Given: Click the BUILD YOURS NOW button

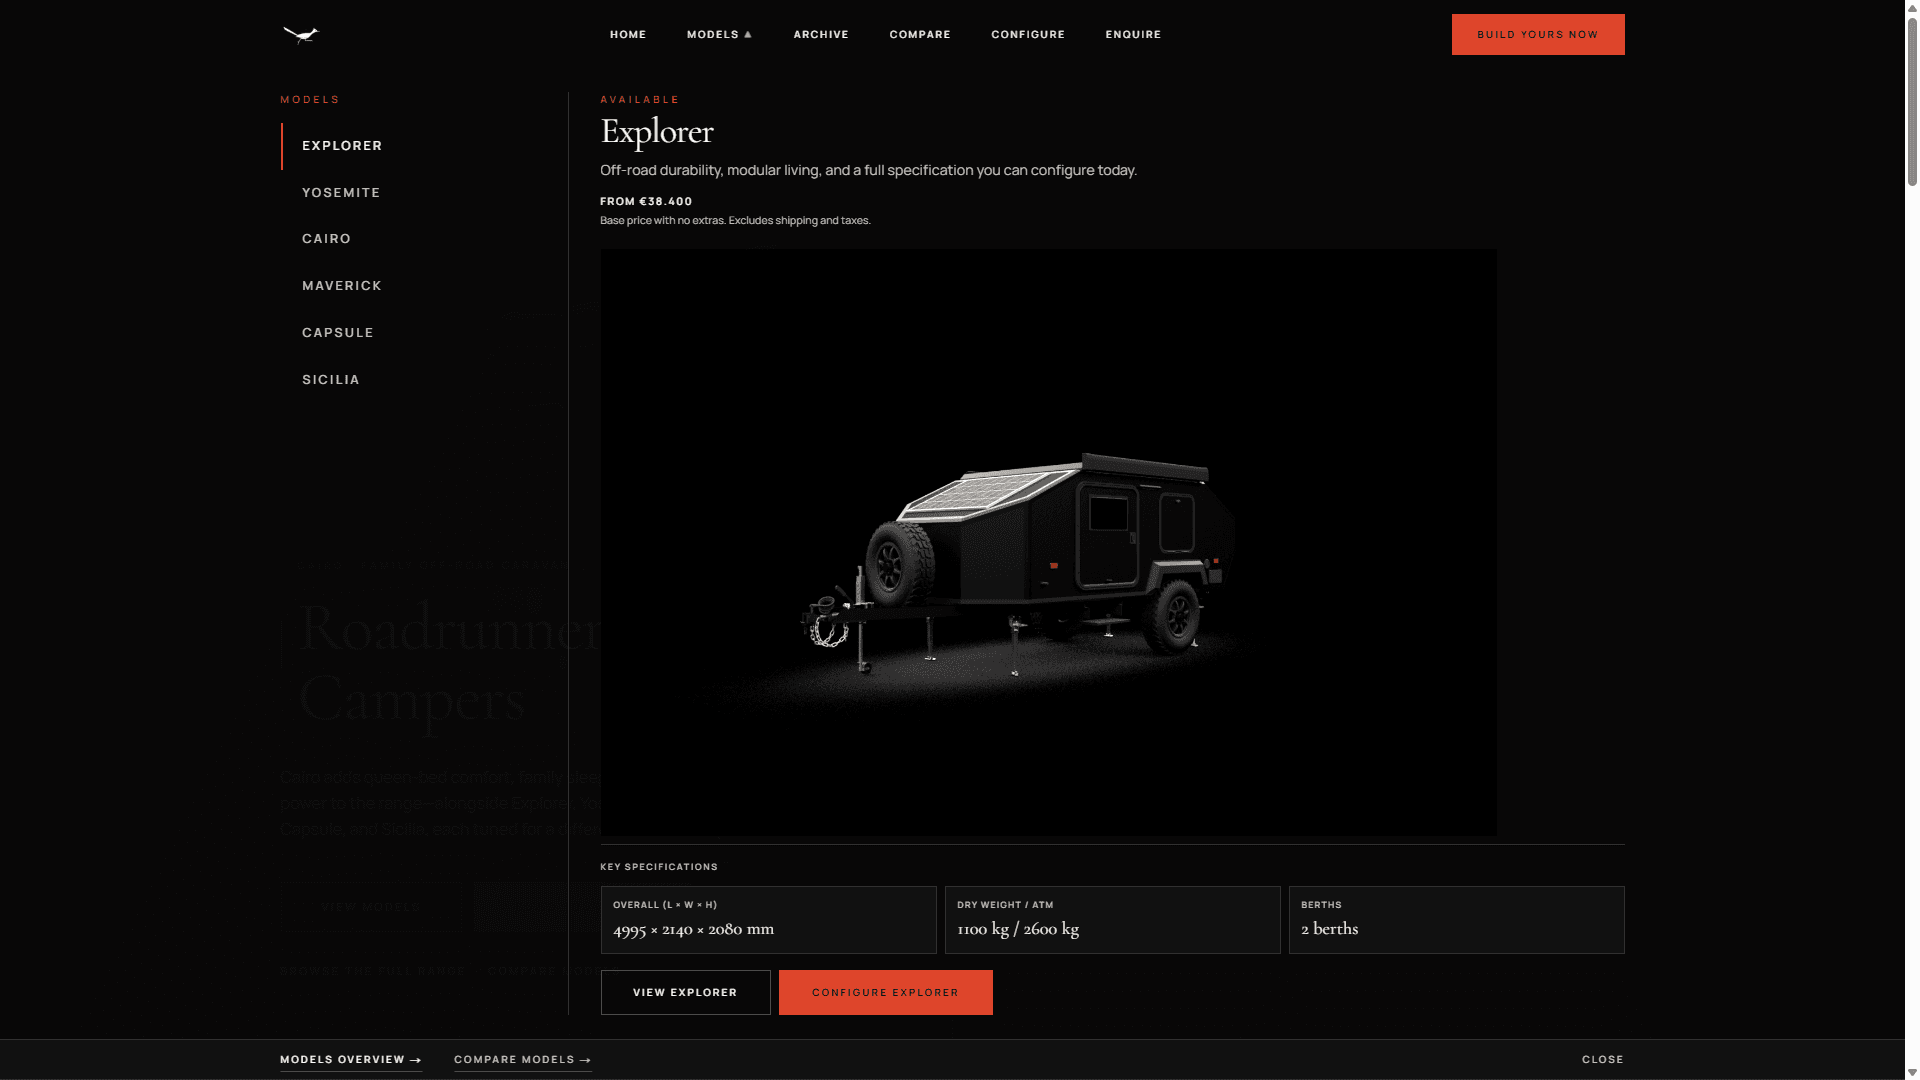Looking at the screenshot, I should [x=1537, y=34].
